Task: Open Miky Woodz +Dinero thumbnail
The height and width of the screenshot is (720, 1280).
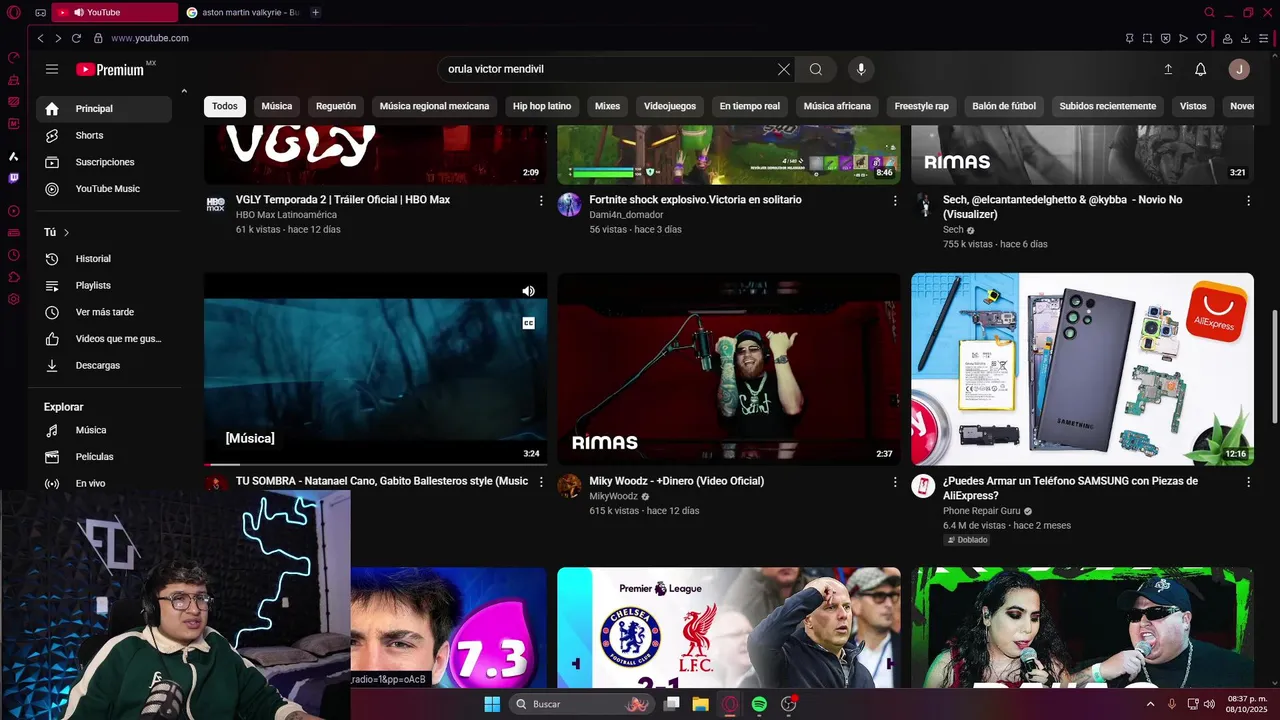Action: 729,369
